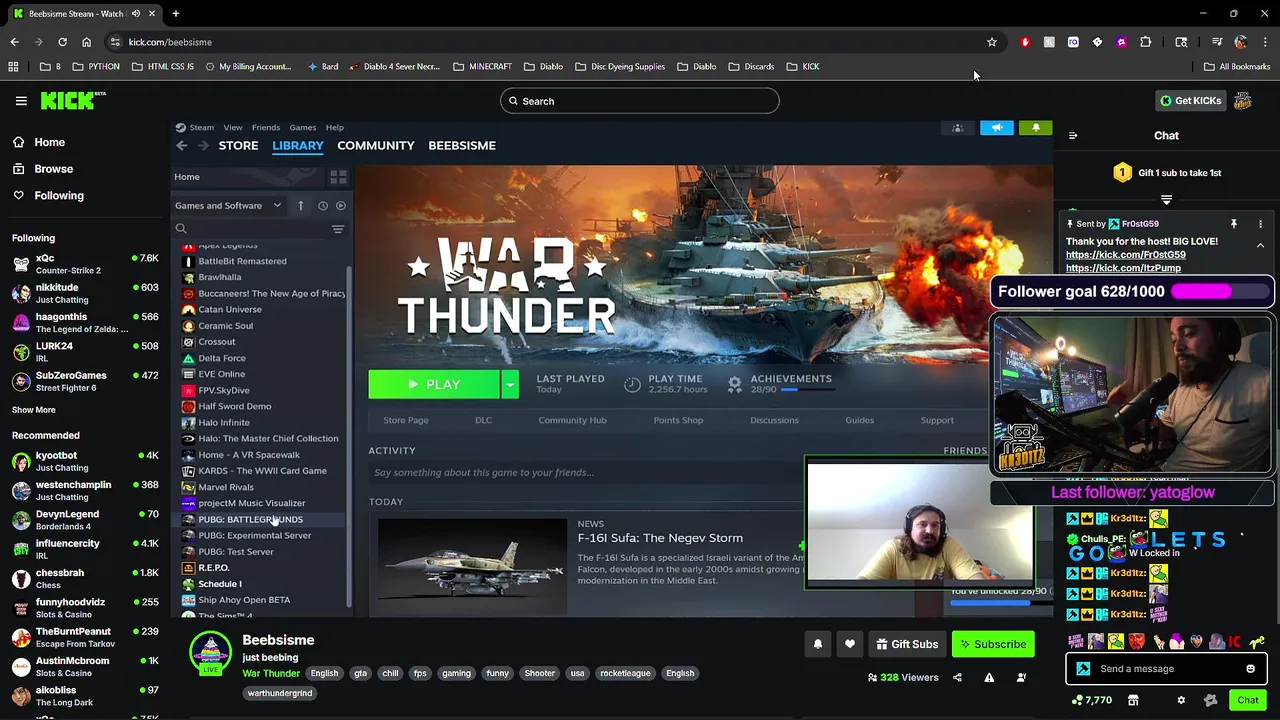The width and height of the screenshot is (1280, 720).
Task: Click Show More under Following
Action: click(x=33, y=410)
